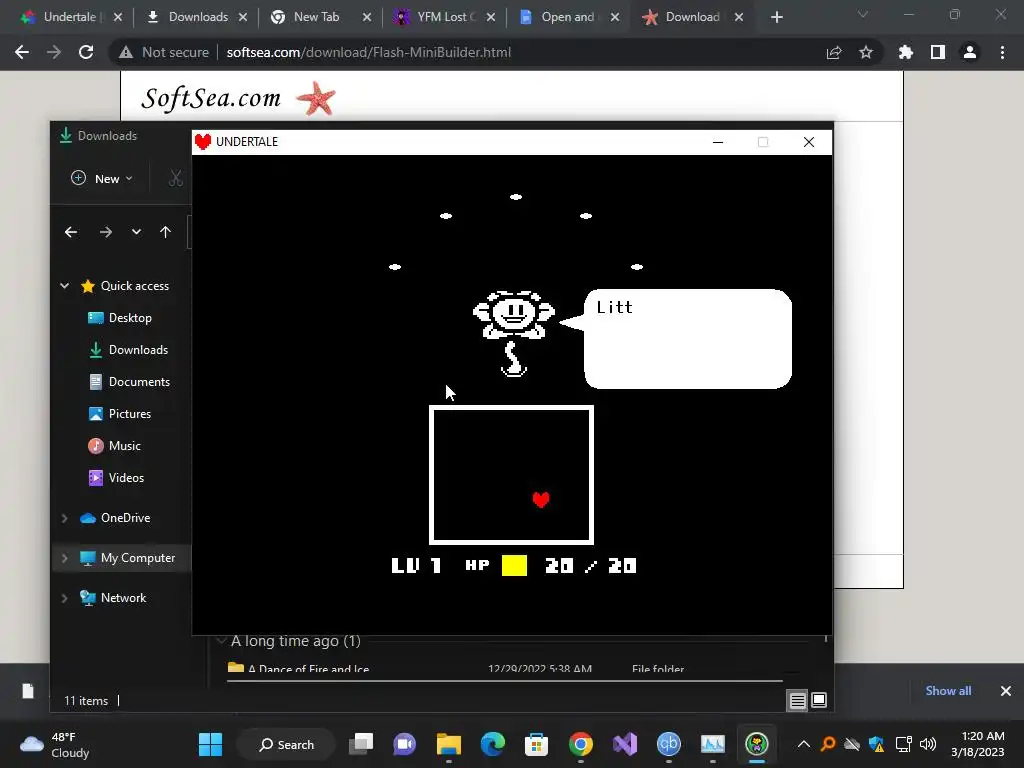Screen dimensions: 1024x768
Task: Open Microsoft Store from taskbar
Action: click(x=536, y=744)
